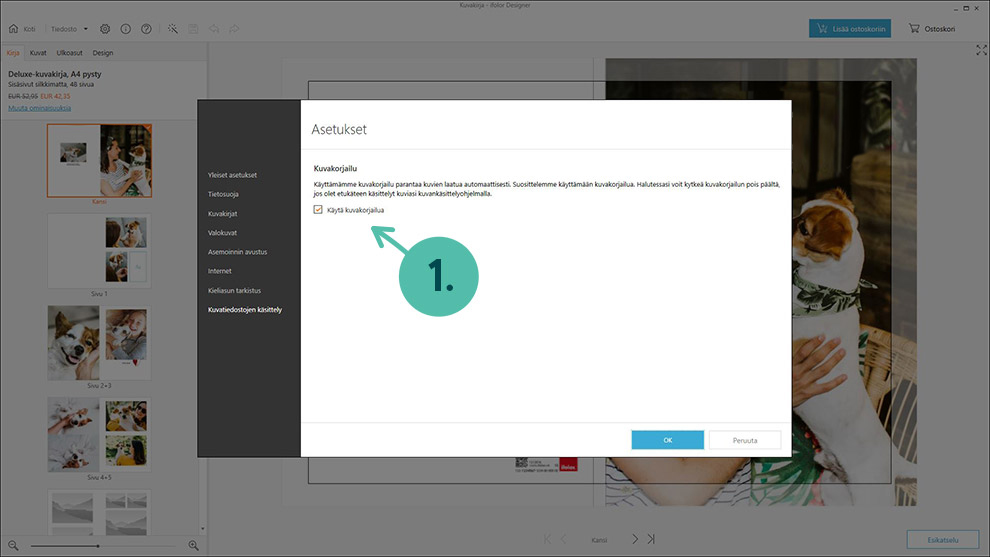Viewport: 990px width, 557px height.
Task: Open help with the question mark icon
Action: 146,29
